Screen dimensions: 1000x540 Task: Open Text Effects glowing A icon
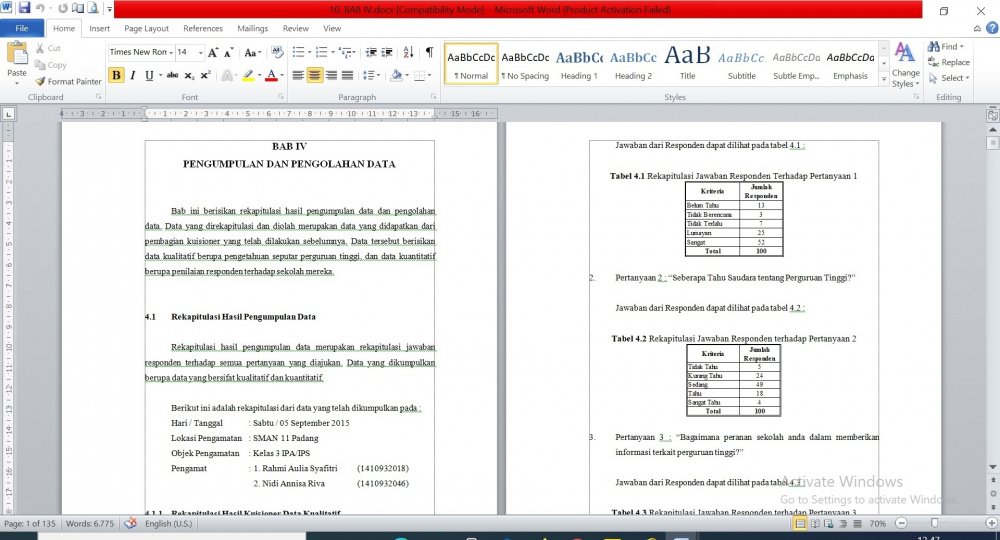point(227,75)
